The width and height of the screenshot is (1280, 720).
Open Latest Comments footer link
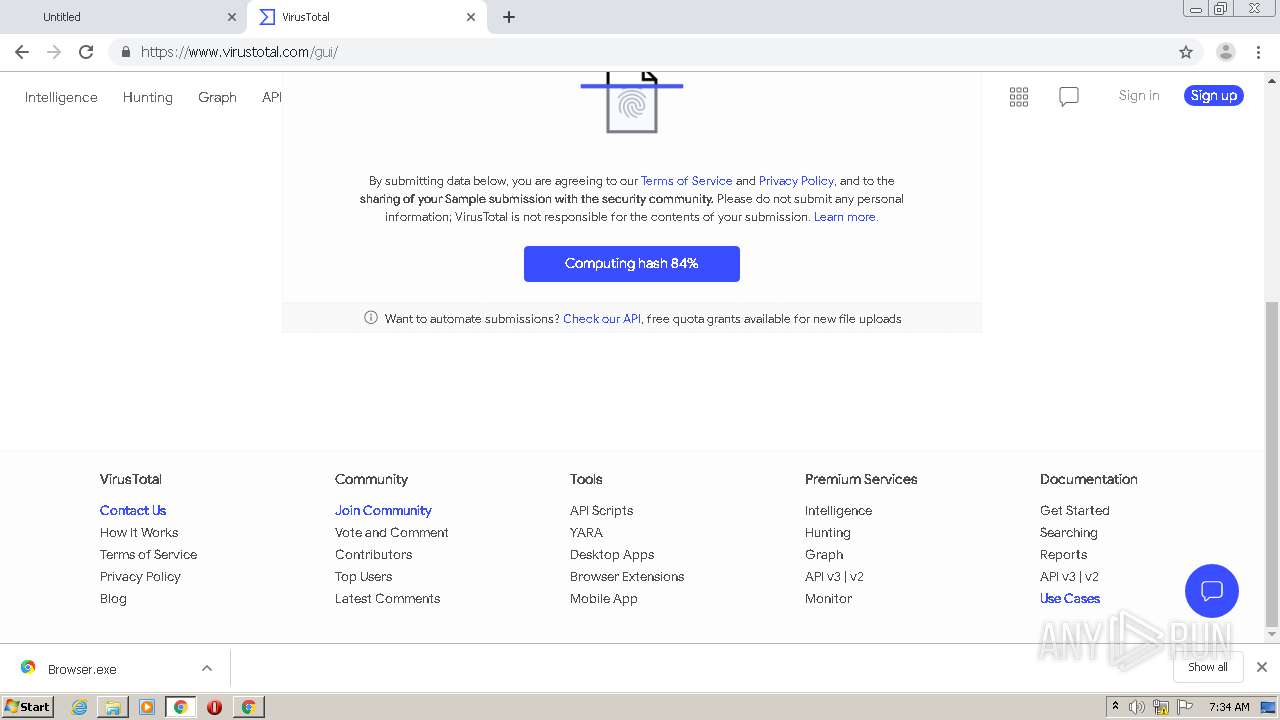pyautogui.click(x=388, y=598)
